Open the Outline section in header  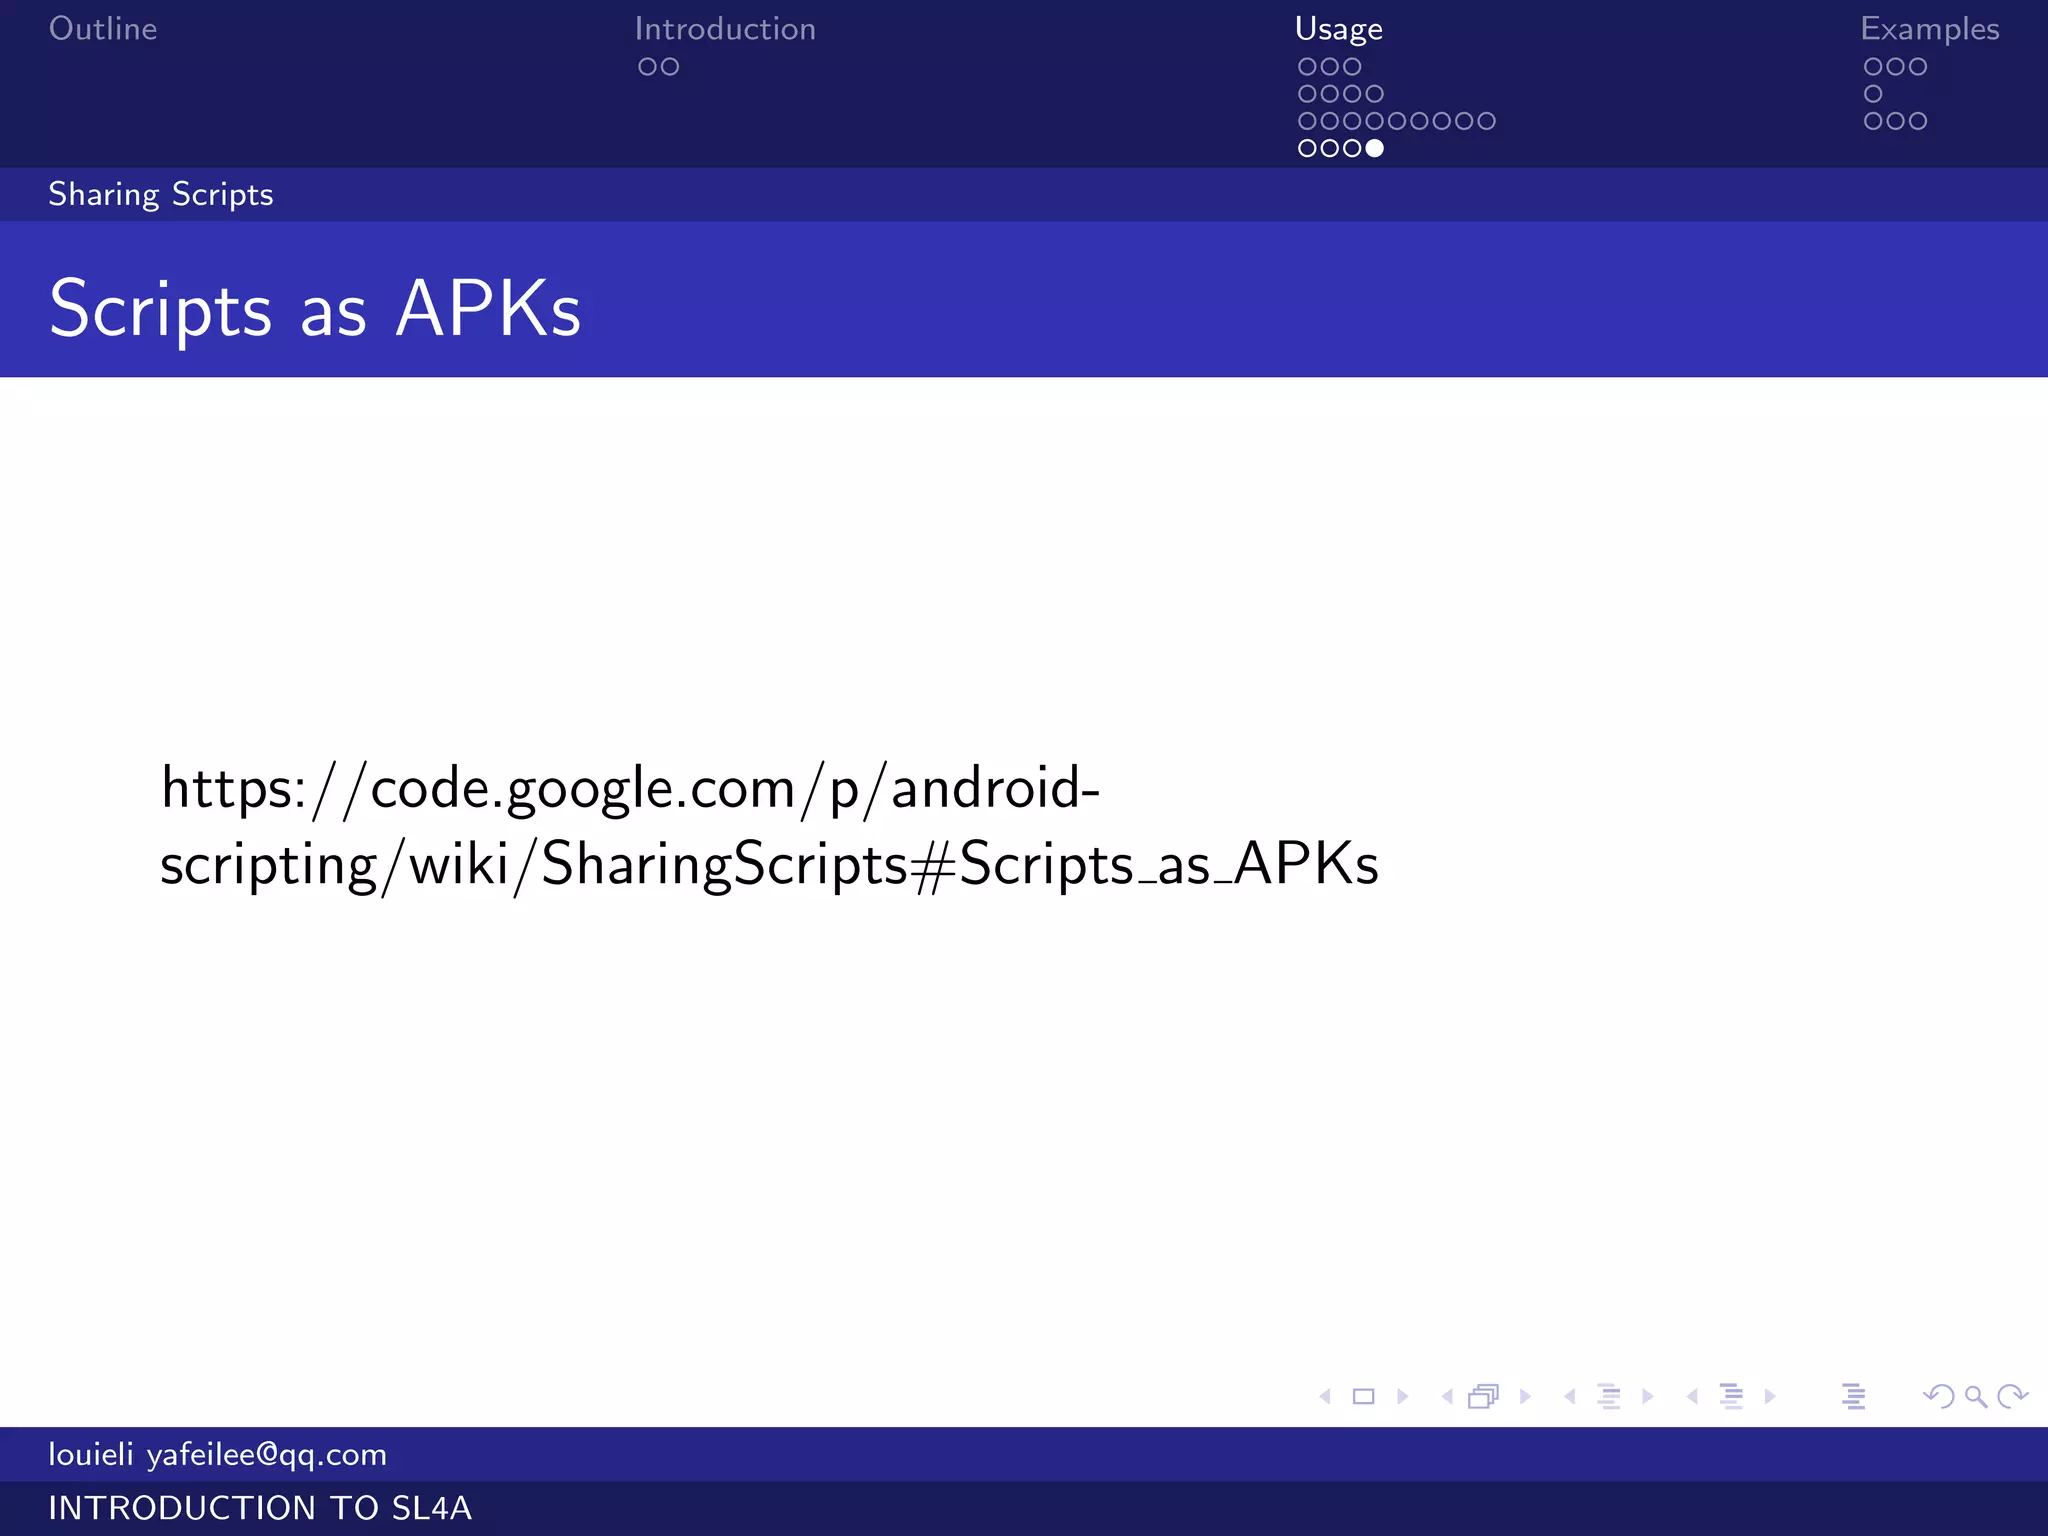(x=103, y=29)
